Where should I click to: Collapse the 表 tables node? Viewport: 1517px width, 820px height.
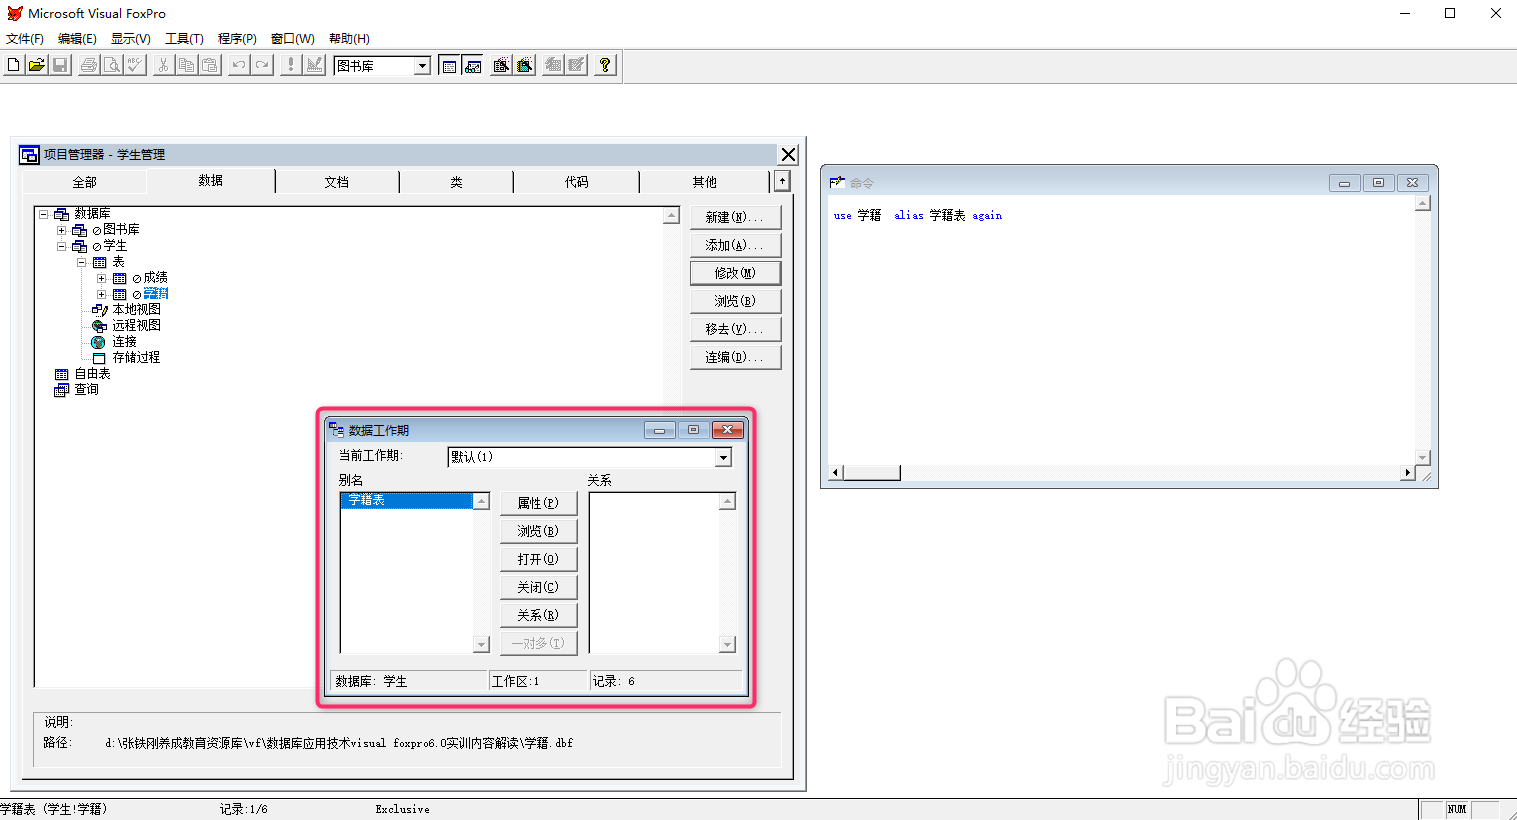(82, 262)
